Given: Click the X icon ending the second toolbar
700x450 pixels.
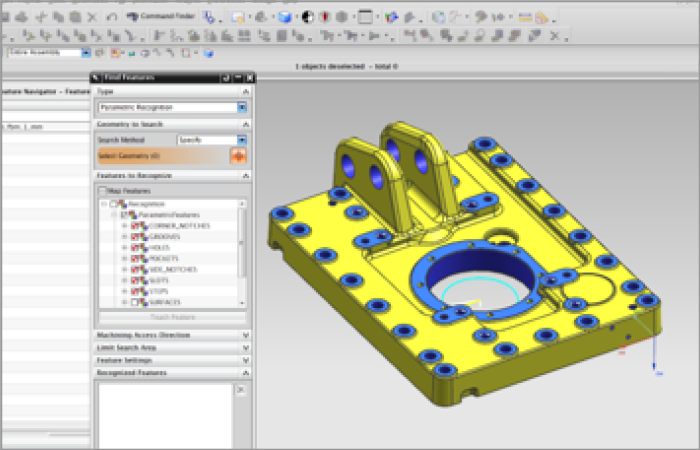Looking at the screenshot, I should point(554,36).
